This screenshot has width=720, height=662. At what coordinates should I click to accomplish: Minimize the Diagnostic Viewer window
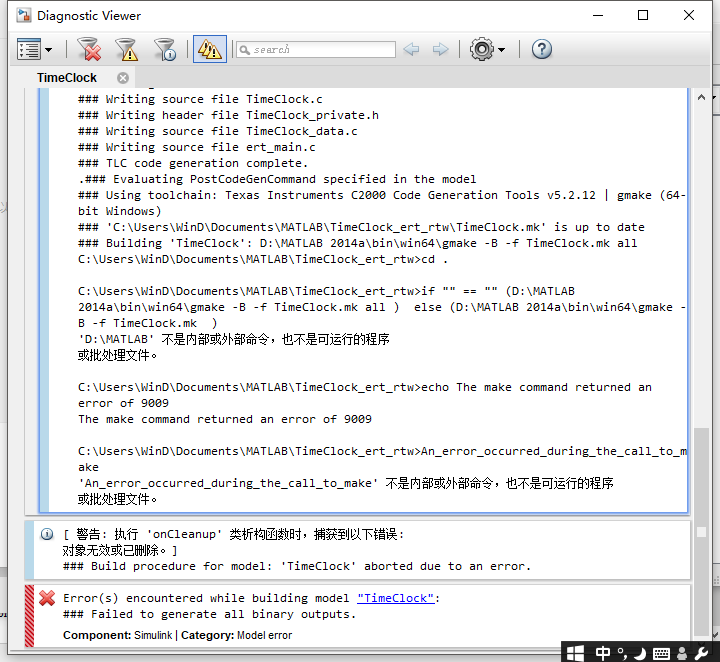click(598, 15)
